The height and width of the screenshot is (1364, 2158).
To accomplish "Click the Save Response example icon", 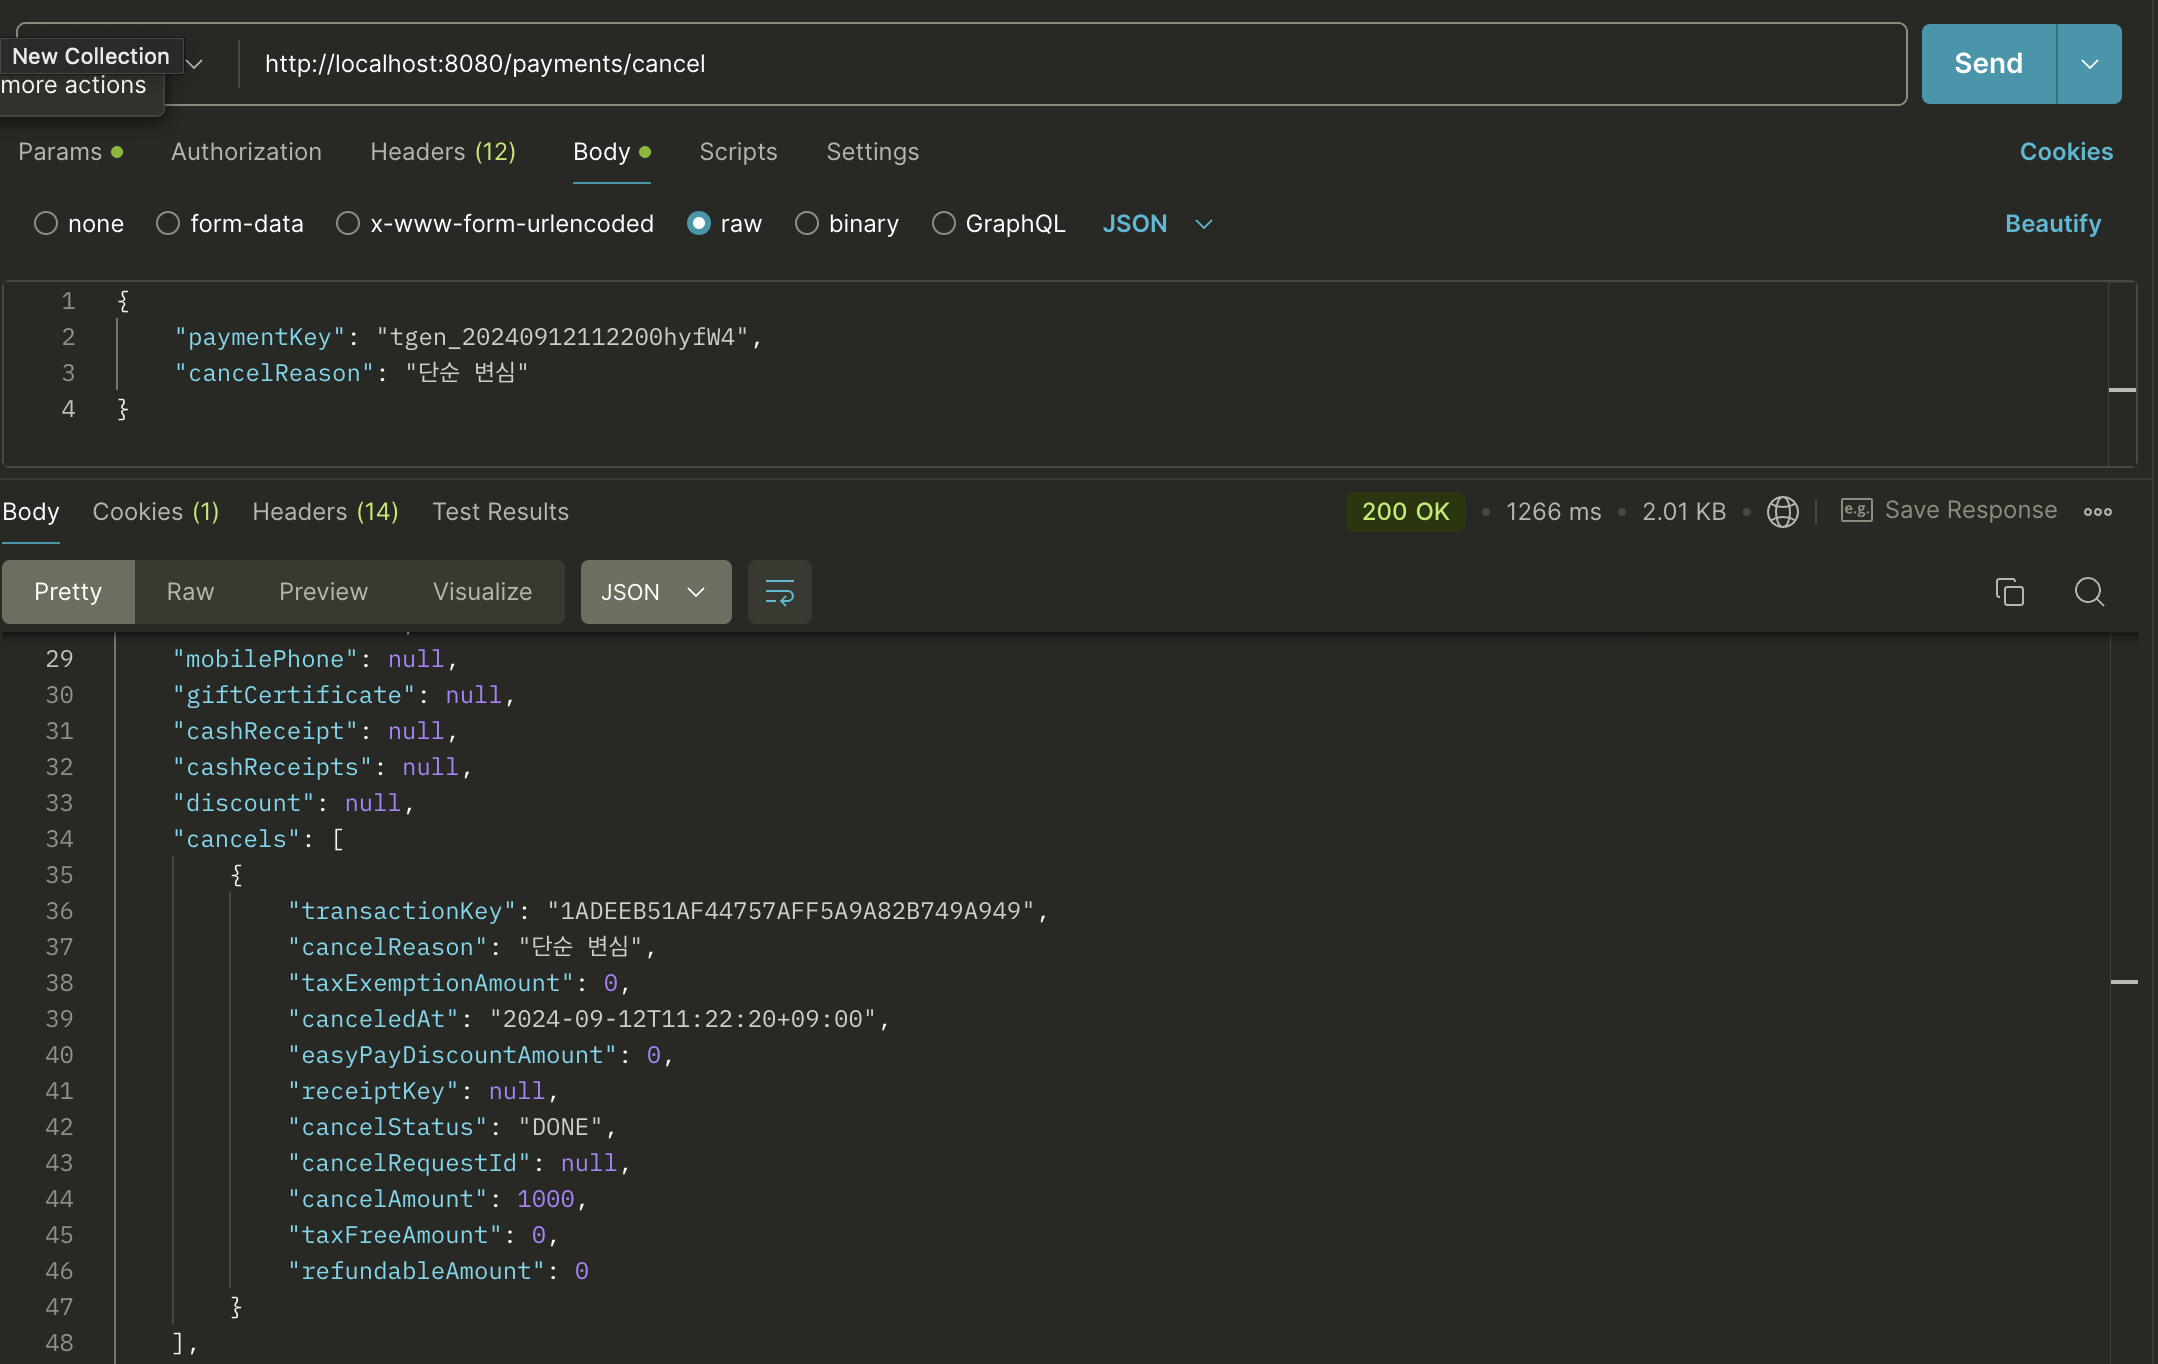I will pos(1856,511).
